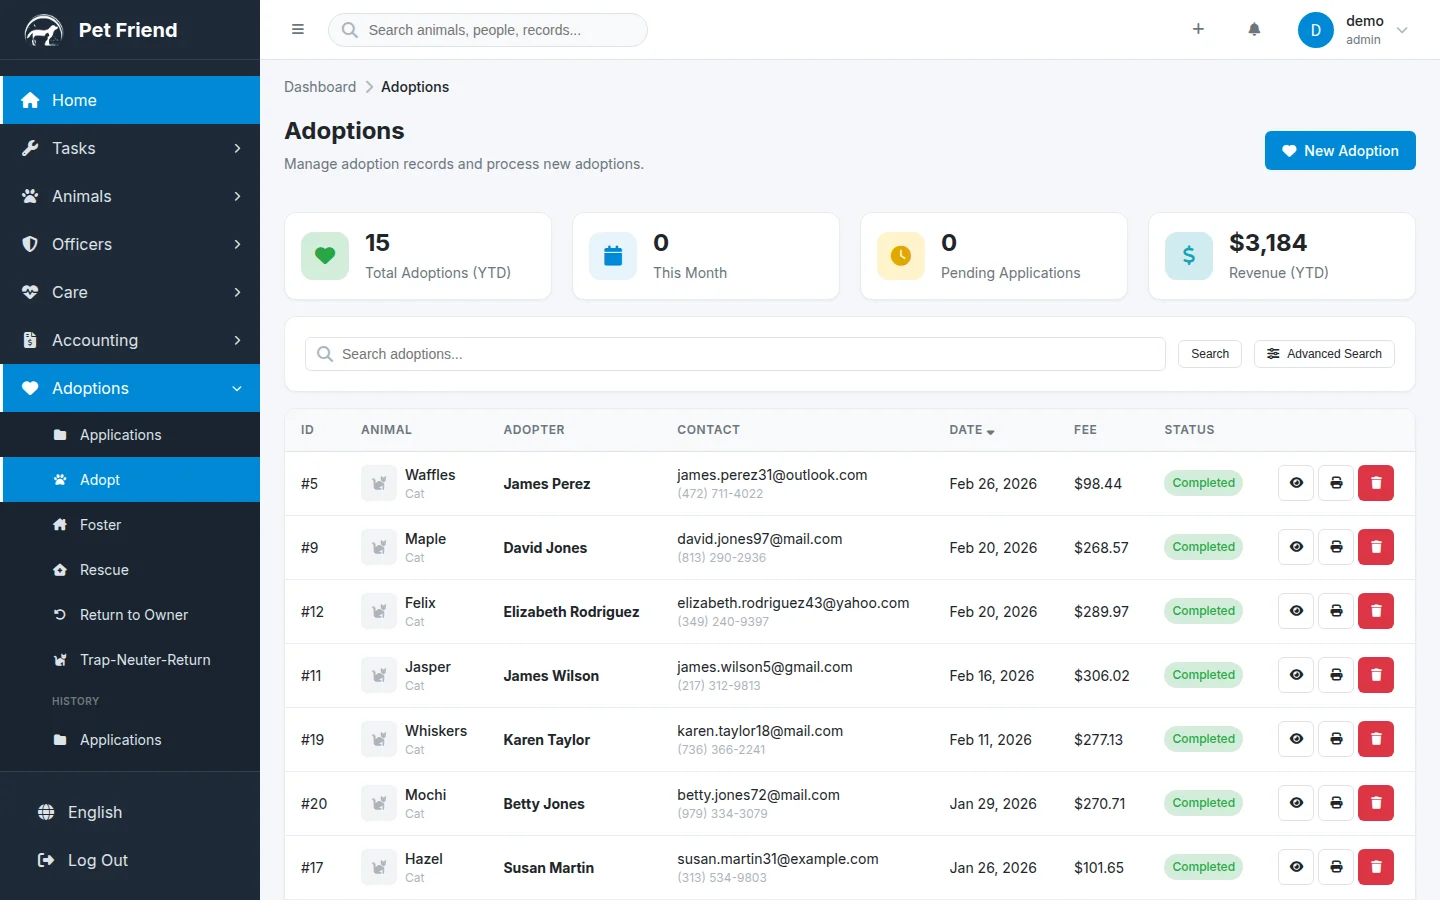Print adoption record for Maple
Viewport: 1440px width, 900px height.
pos(1336,547)
